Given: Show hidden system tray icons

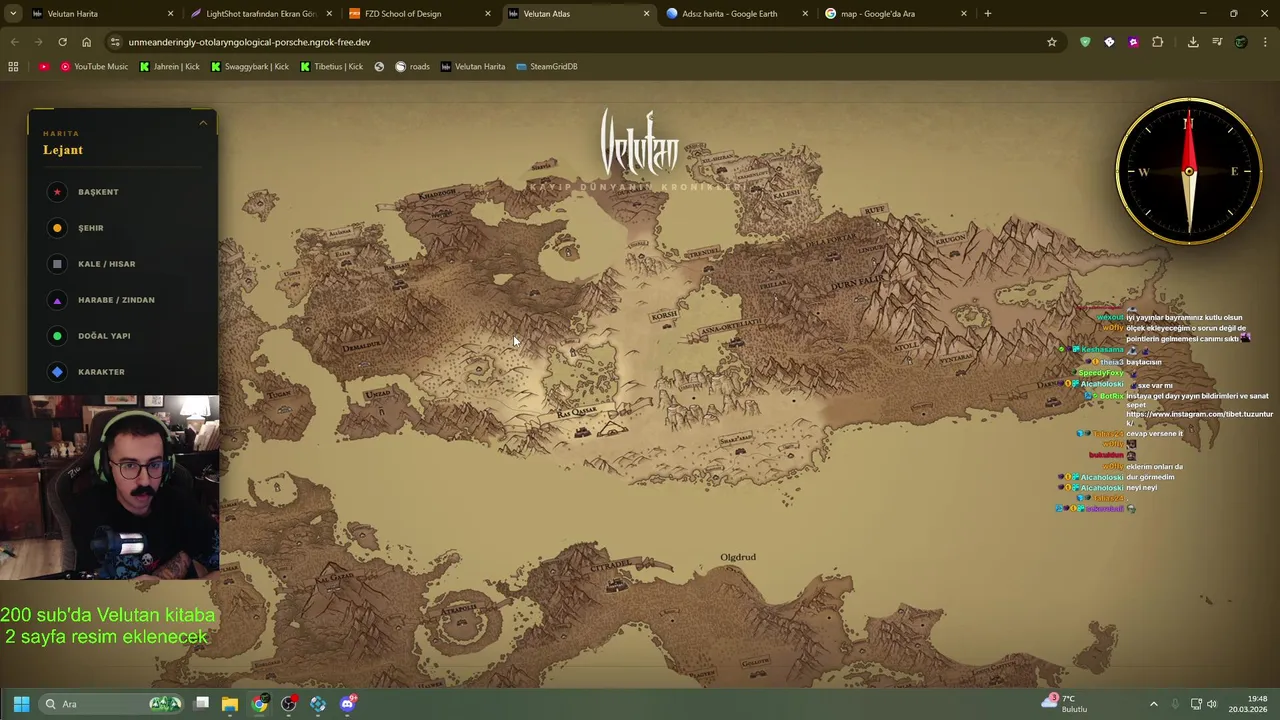Looking at the screenshot, I should [1153, 704].
